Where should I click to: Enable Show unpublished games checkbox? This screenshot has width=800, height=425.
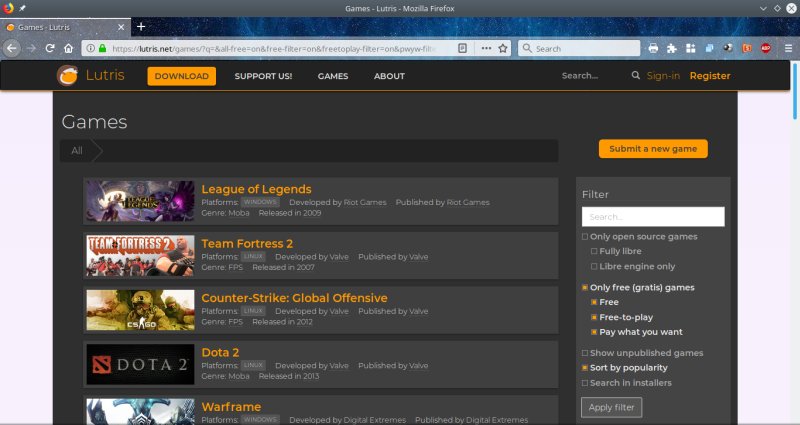coord(585,353)
